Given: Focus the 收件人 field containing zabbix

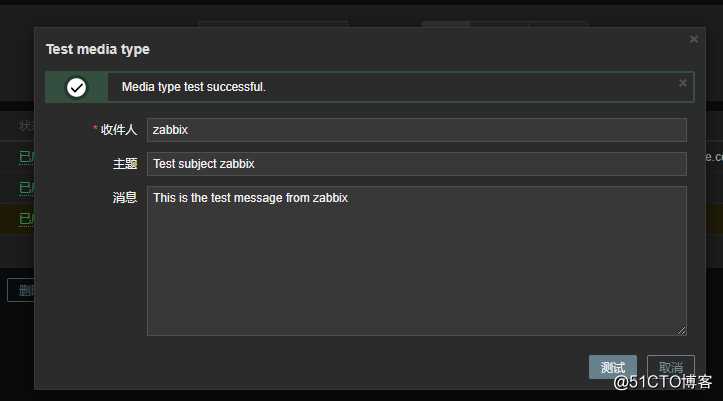Looking at the screenshot, I should tap(417, 130).
